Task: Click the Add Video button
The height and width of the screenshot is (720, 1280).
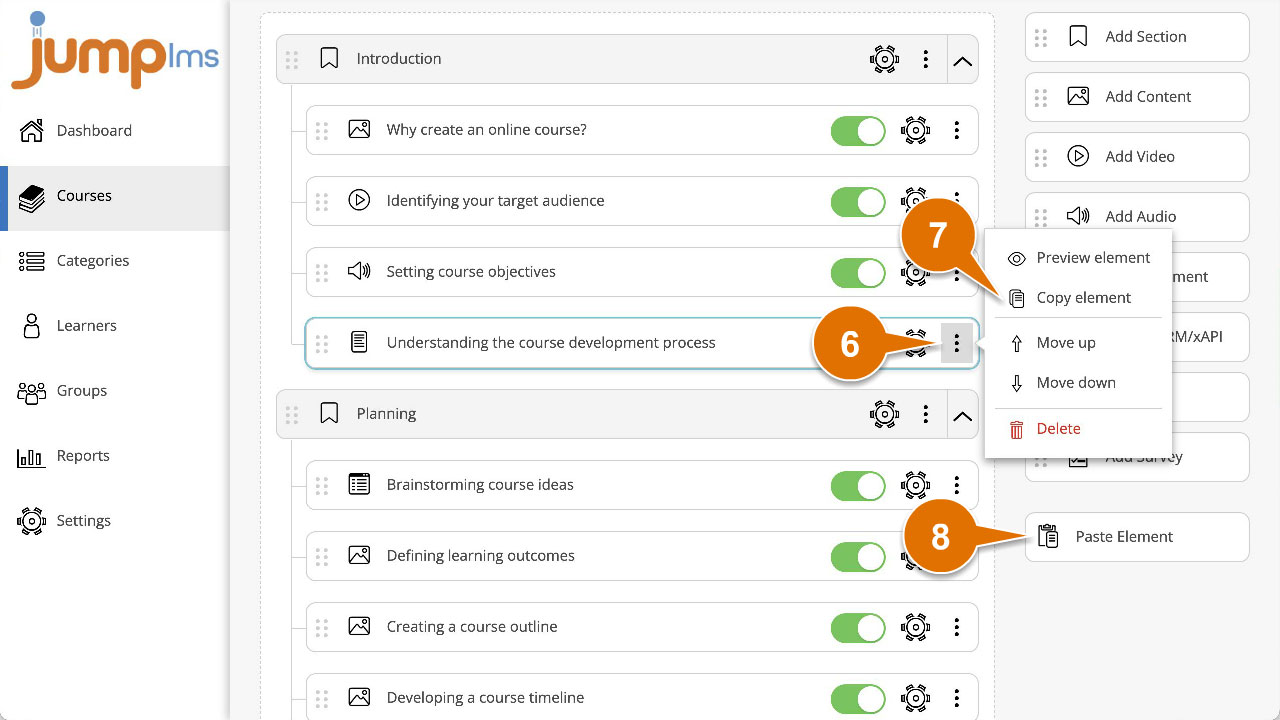Action: tap(1137, 157)
